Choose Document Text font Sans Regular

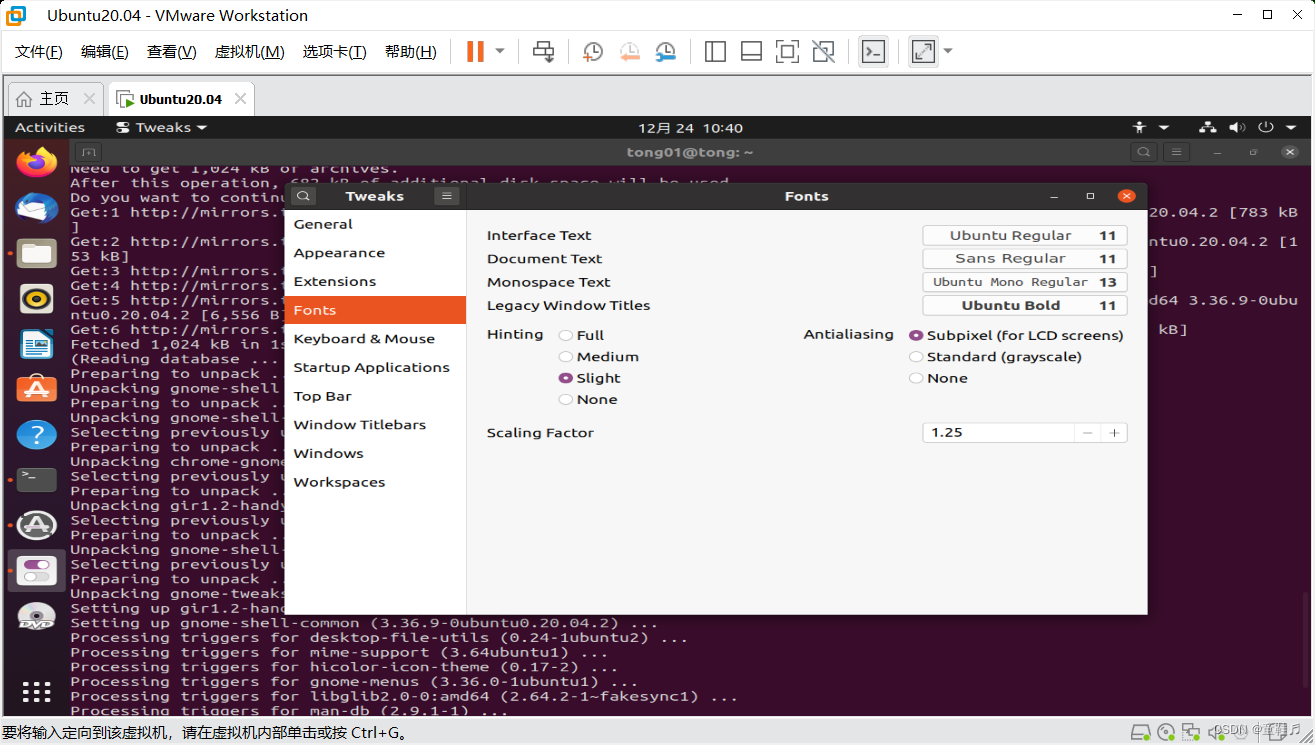(x=1025, y=259)
